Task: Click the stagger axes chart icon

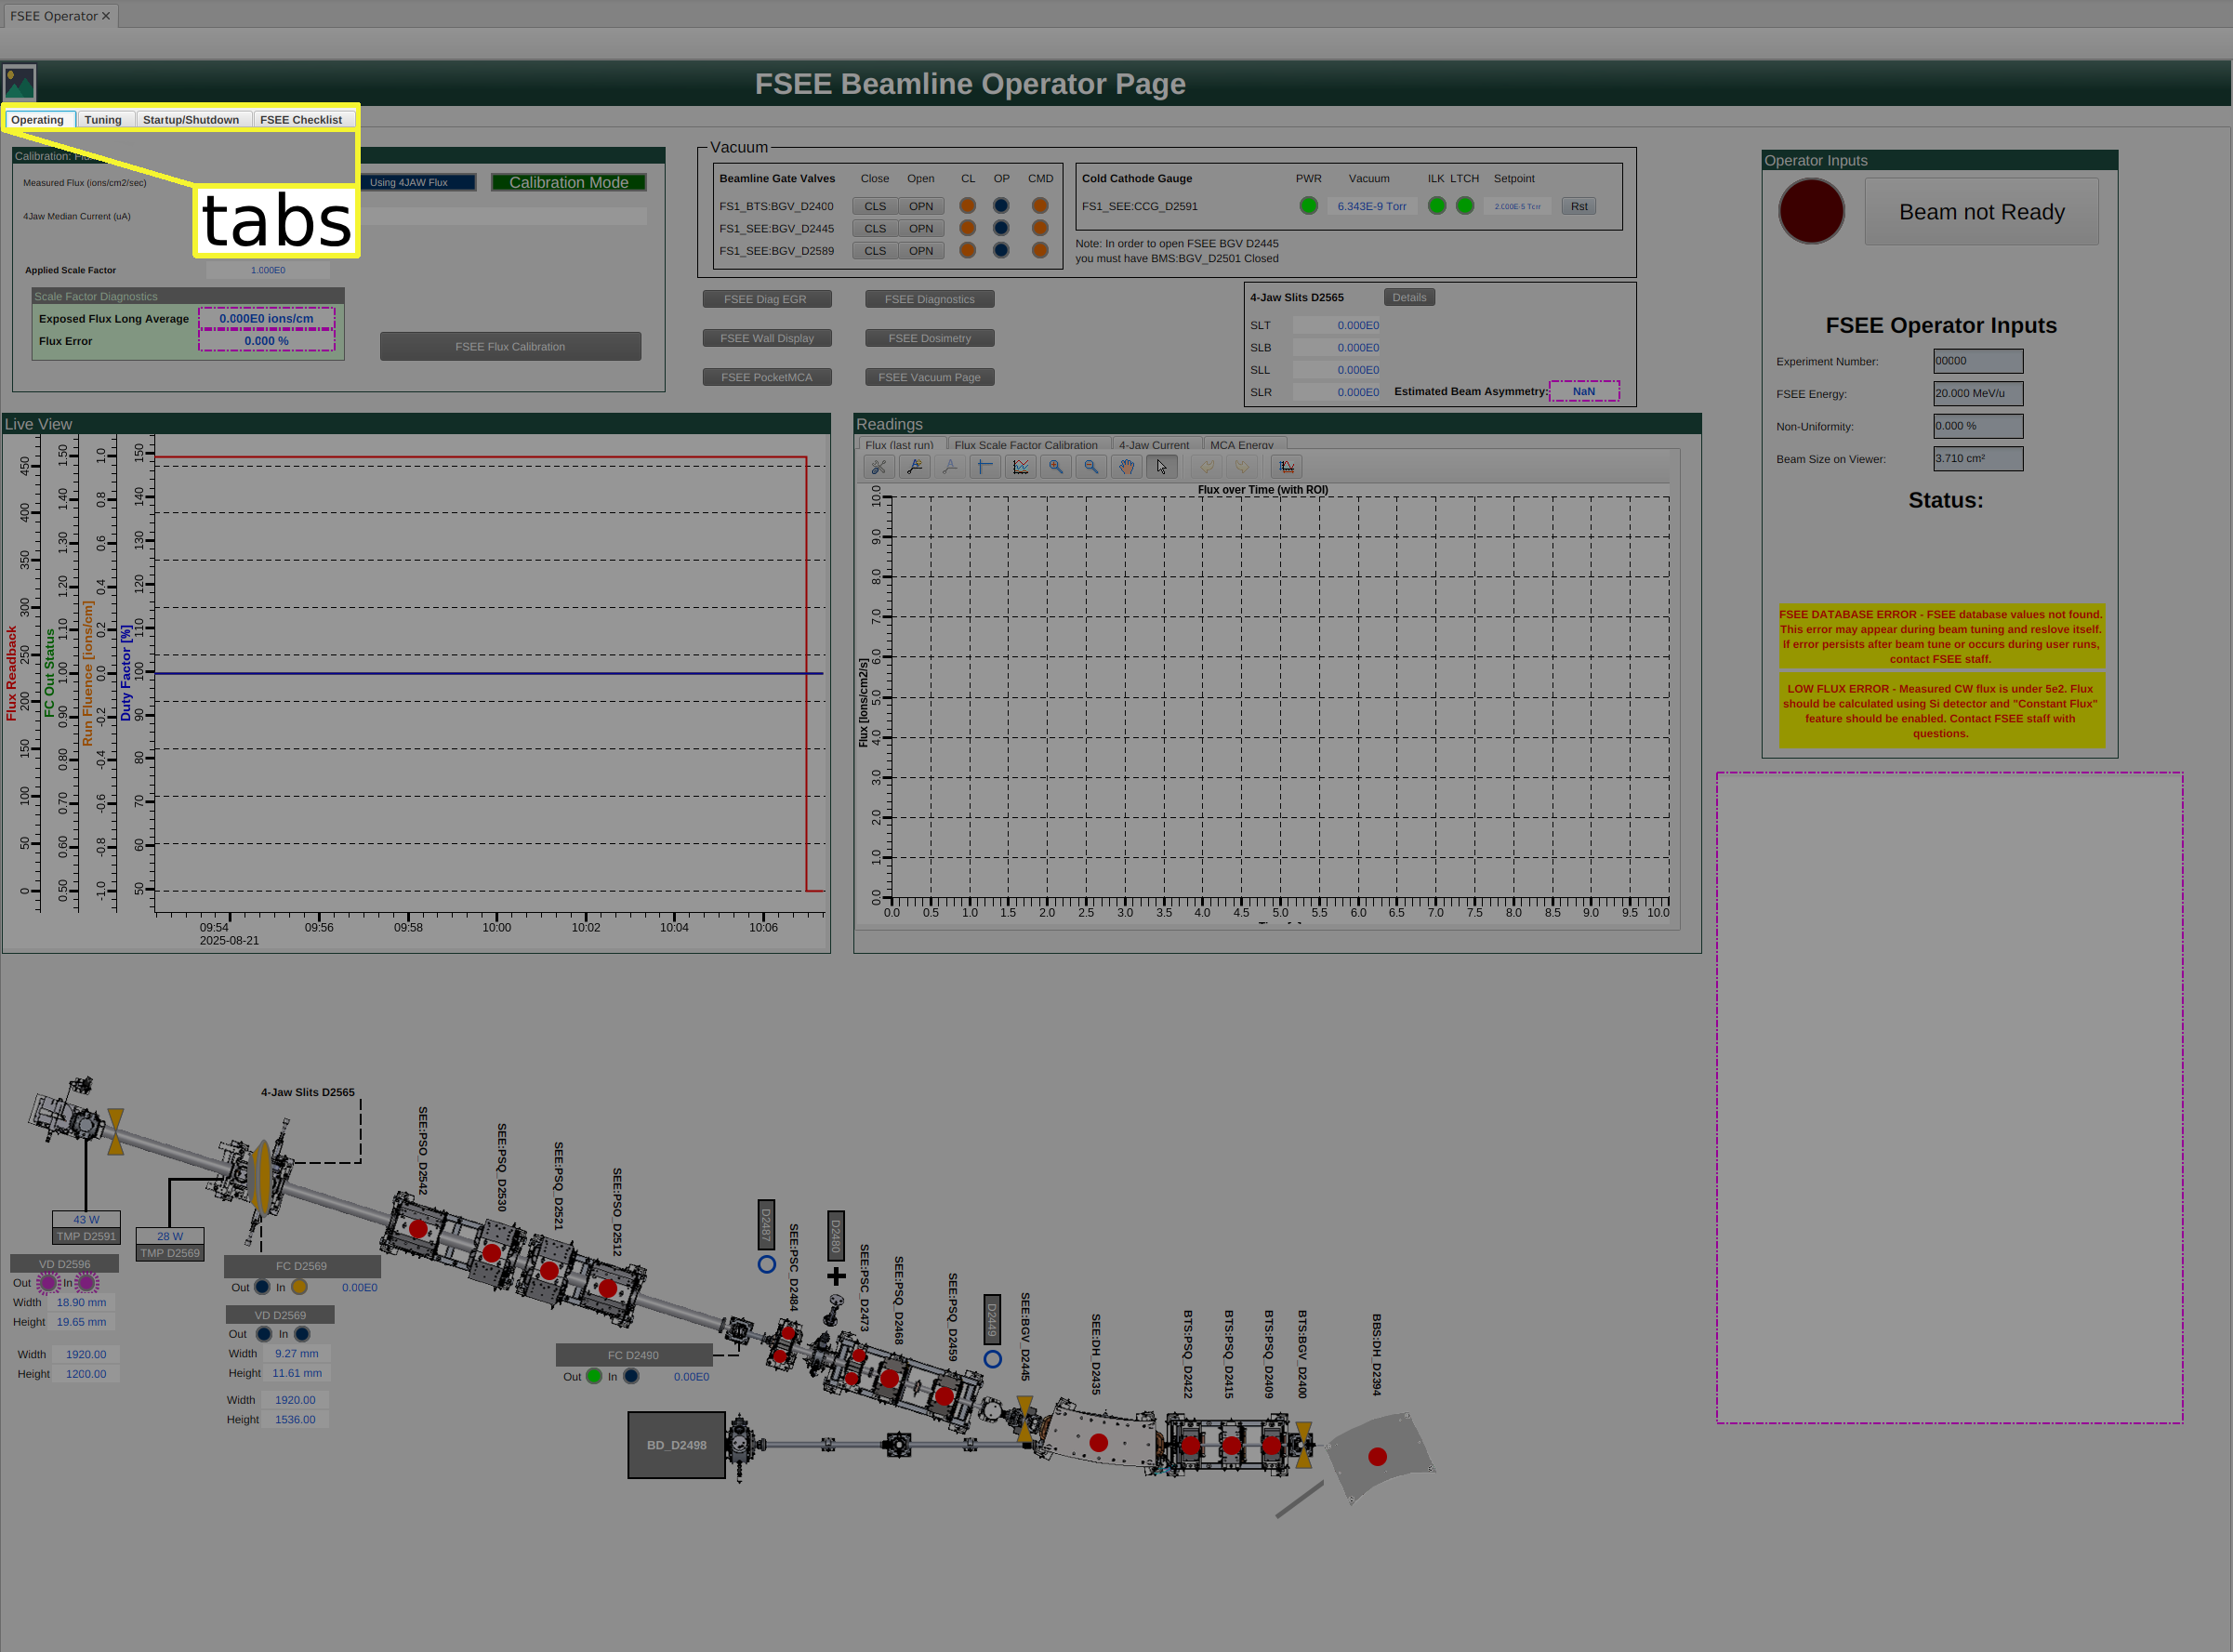Action: (x=1020, y=467)
